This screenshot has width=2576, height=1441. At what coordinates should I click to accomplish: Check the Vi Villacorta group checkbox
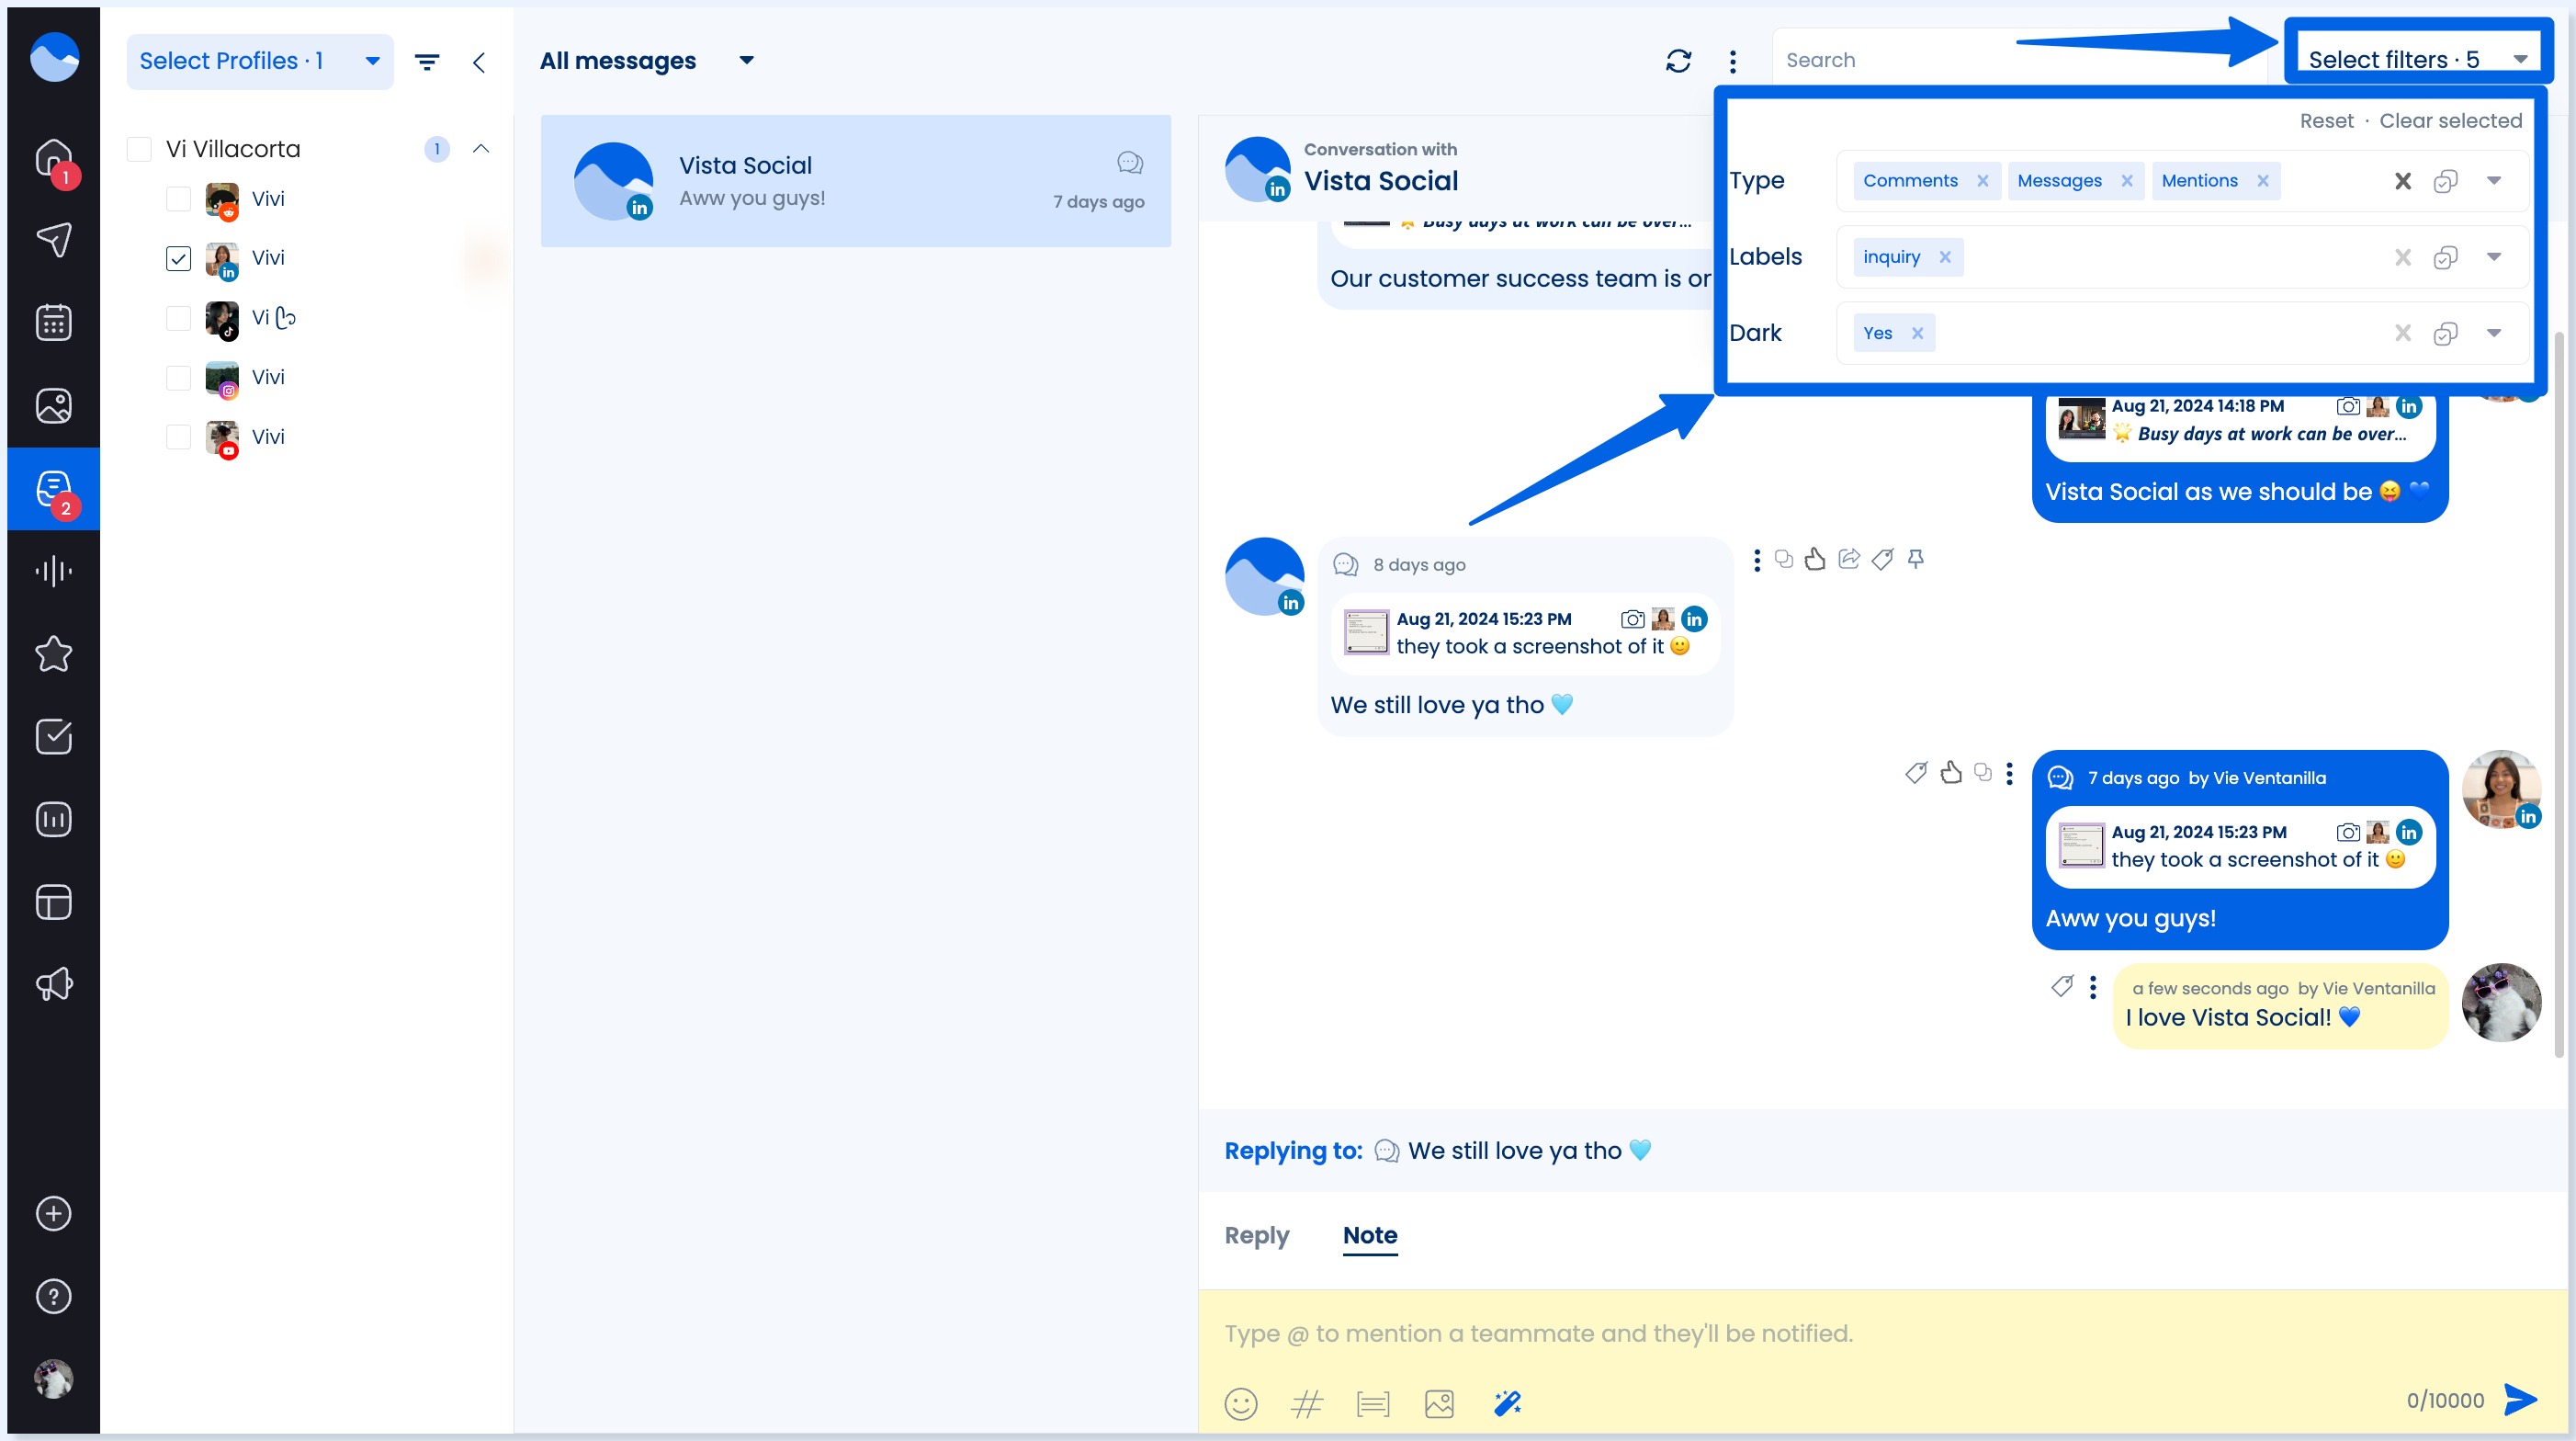tap(139, 148)
